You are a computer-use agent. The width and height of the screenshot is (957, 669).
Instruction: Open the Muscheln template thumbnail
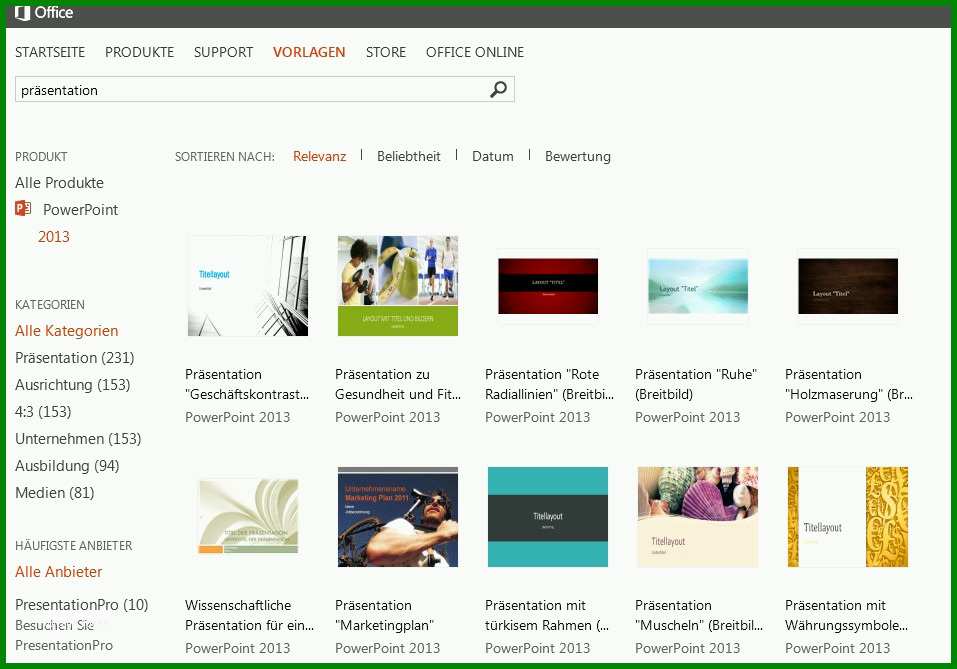[x=698, y=517]
